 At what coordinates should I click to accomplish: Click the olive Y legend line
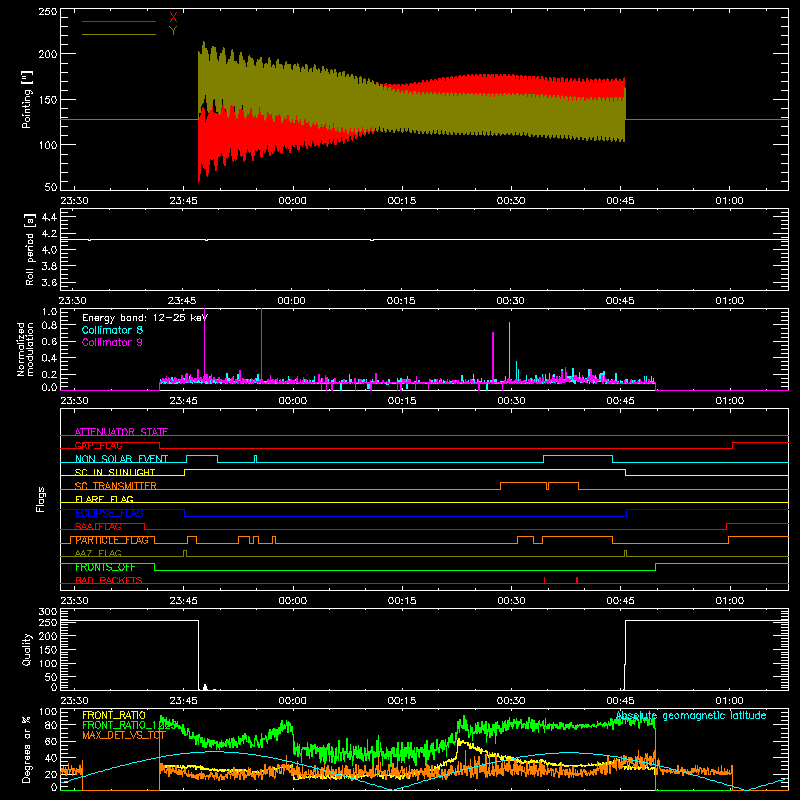(x=119, y=34)
